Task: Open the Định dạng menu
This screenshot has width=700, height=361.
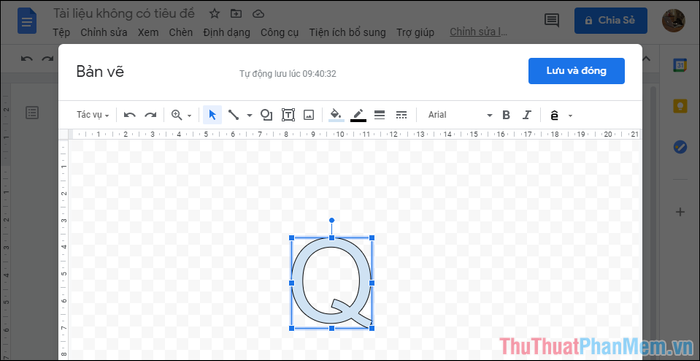Action: (x=226, y=33)
